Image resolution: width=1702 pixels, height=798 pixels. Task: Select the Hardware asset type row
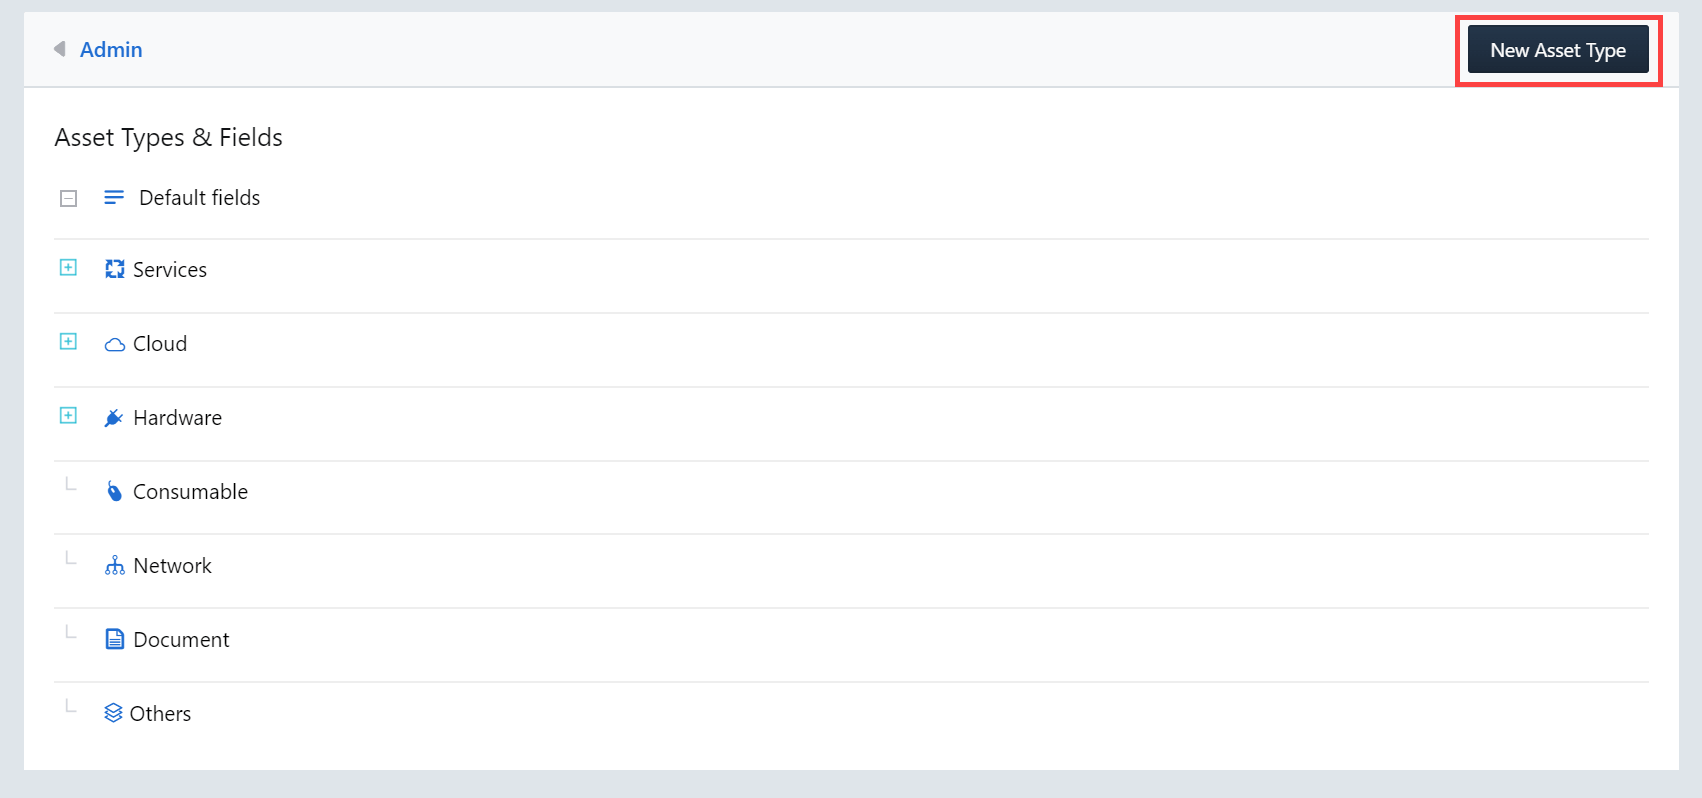click(177, 417)
